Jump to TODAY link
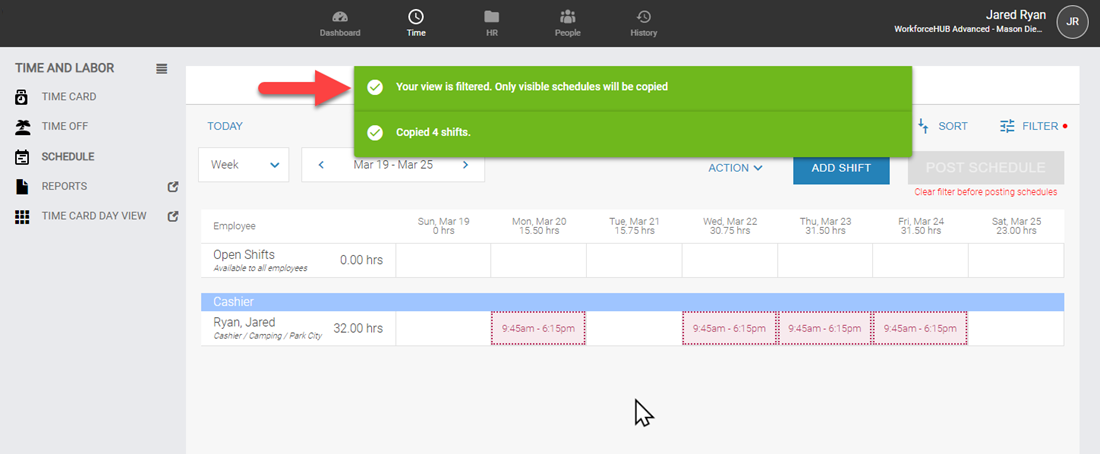Screen dimensions: 1100x454 225,127
